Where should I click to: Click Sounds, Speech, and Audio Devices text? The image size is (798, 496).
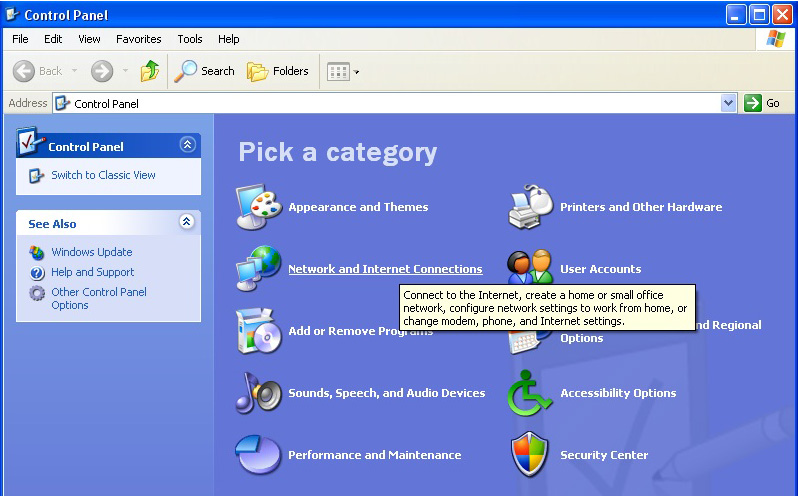tap(387, 393)
